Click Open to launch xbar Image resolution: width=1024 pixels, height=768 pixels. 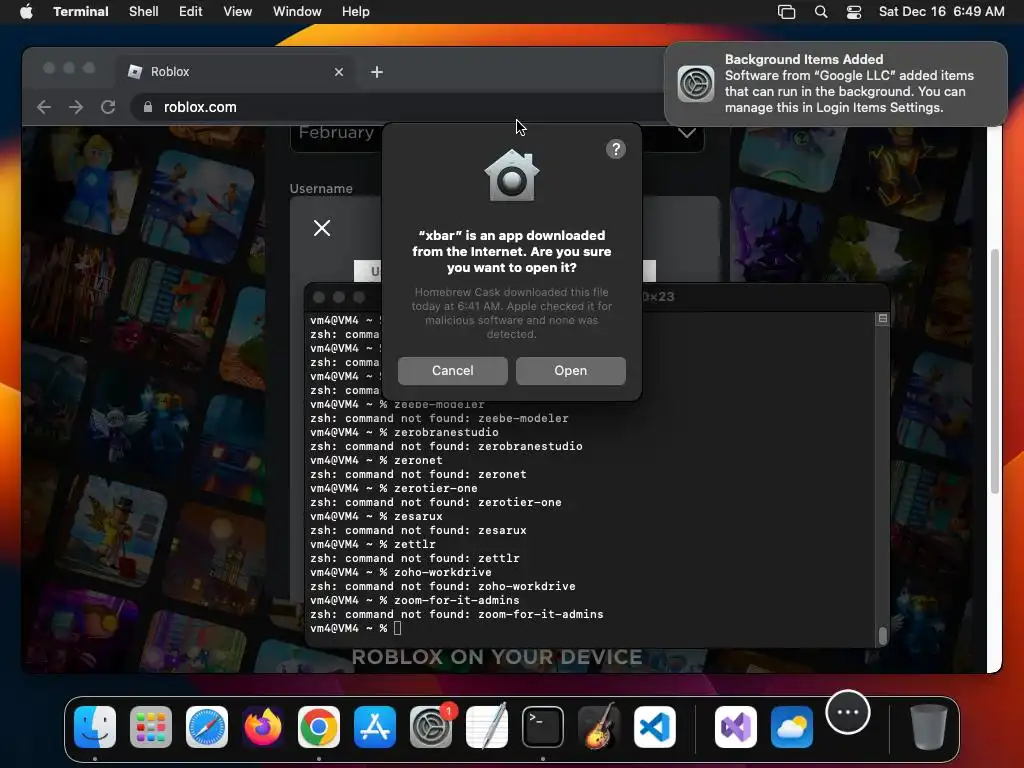click(571, 370)
